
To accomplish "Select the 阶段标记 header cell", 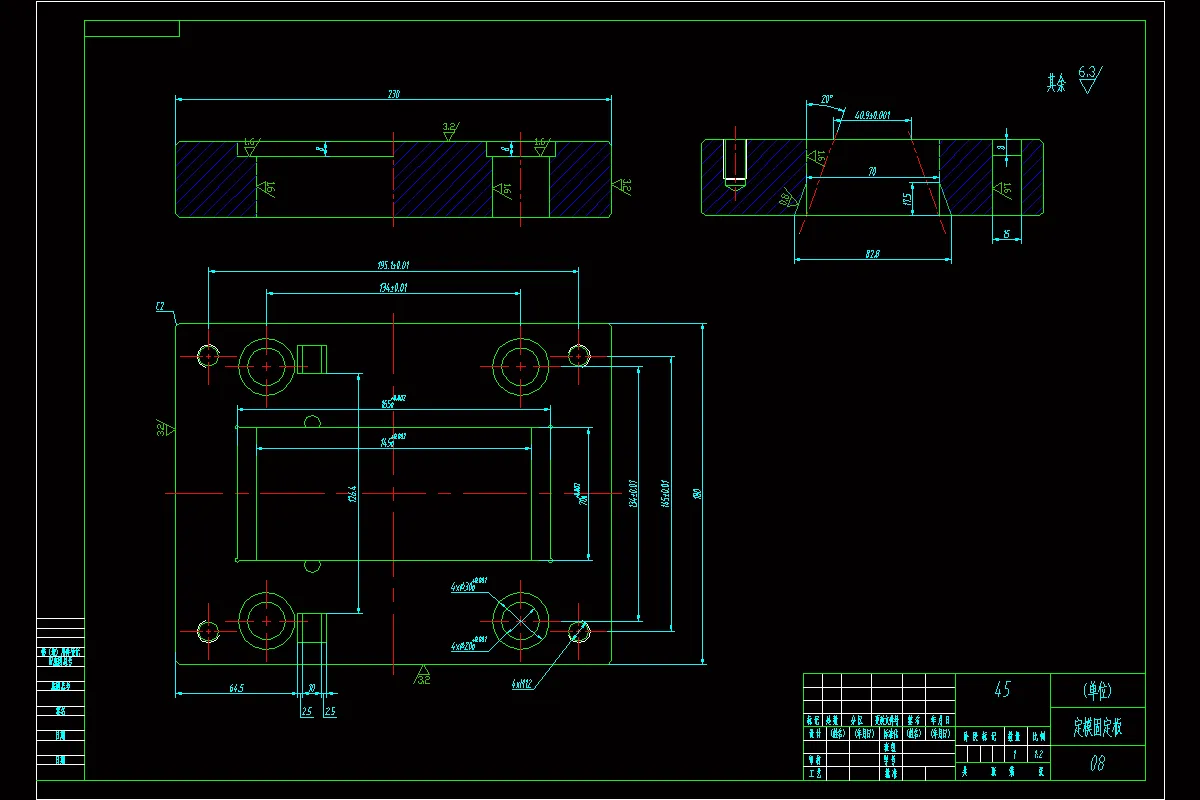I will click(x=978, y=735).
